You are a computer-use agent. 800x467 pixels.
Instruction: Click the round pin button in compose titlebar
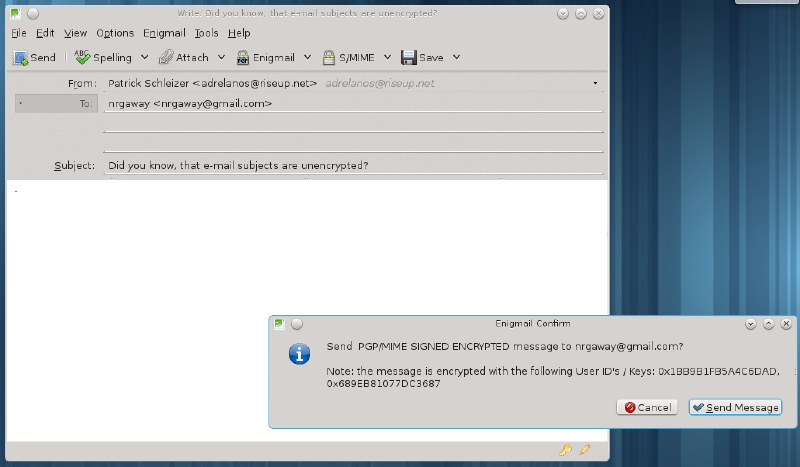pyautogui.click(x=33, y=14)
